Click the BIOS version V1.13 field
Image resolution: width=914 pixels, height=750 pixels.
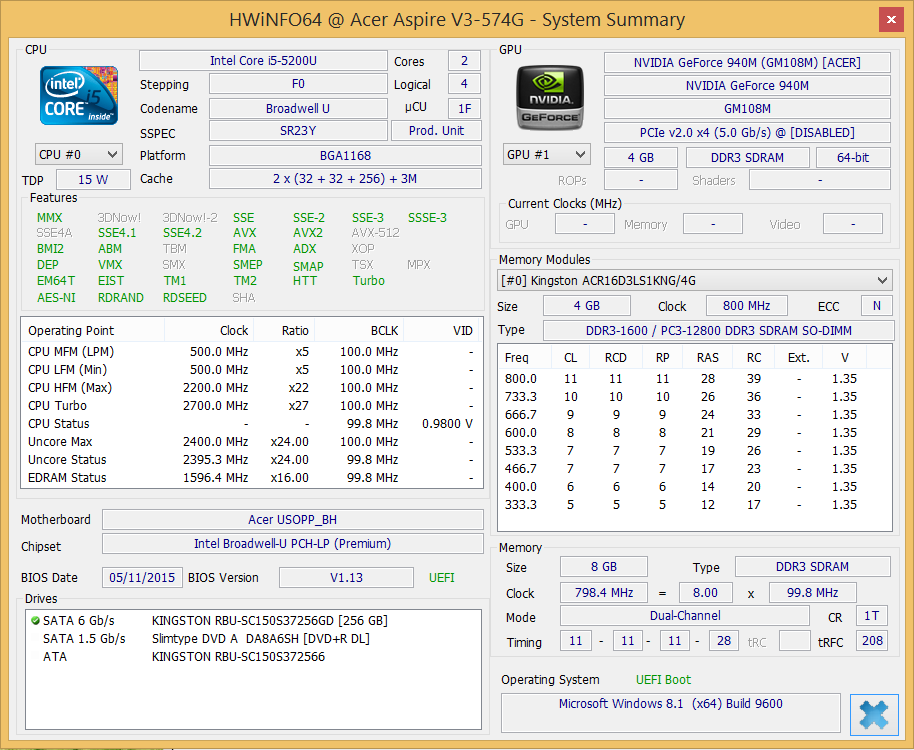(x=346, y=578)
